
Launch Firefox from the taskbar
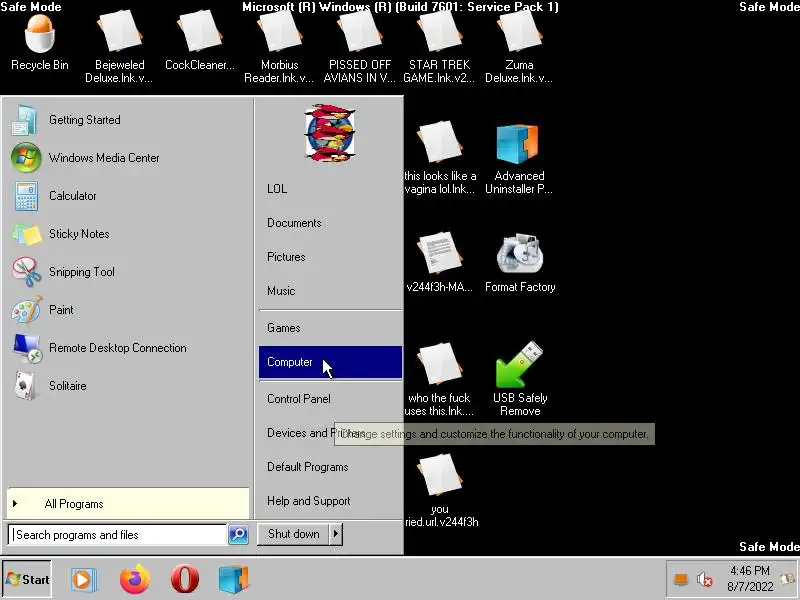(x=135, y=580)
